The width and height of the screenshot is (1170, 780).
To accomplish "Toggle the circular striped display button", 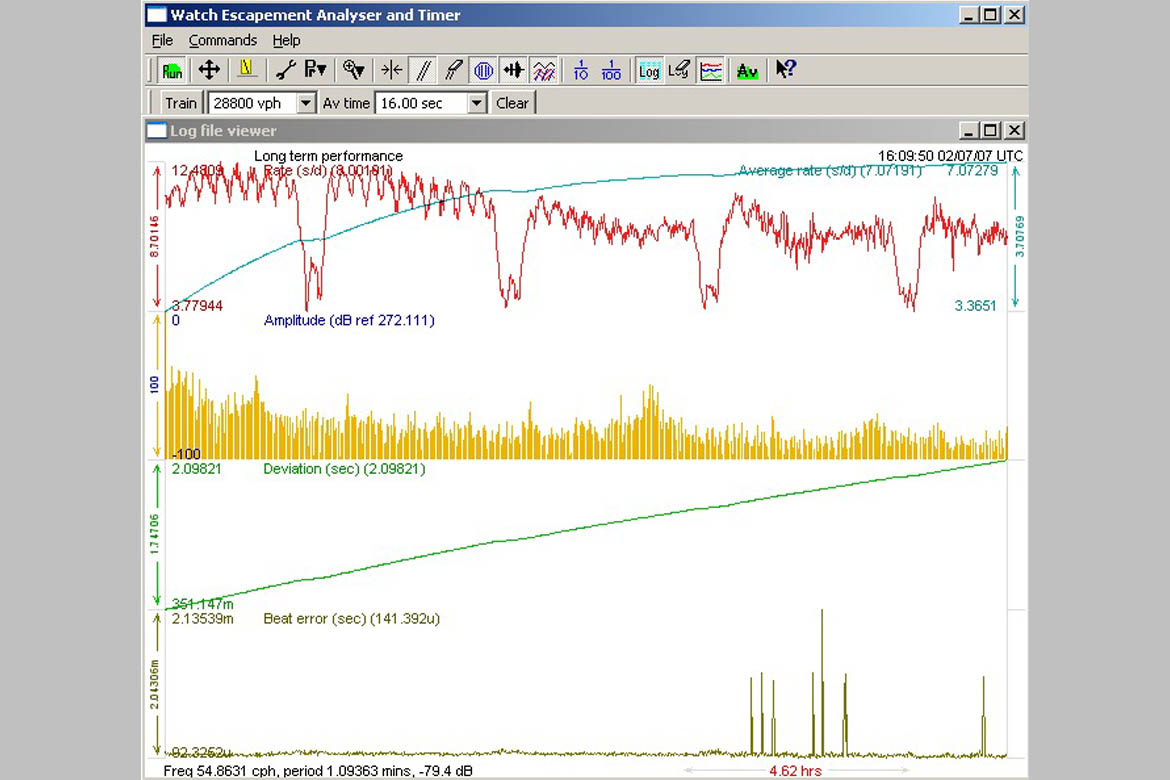I will pyautogui.click(x=483, y=70).
